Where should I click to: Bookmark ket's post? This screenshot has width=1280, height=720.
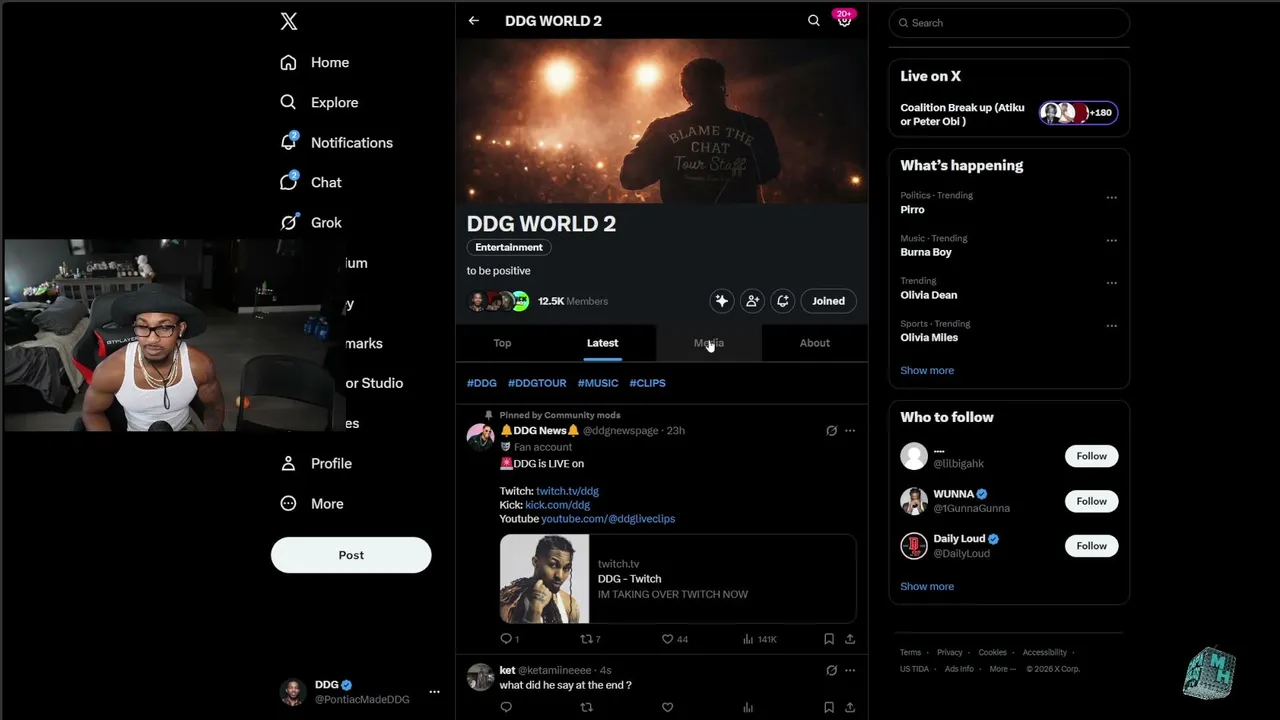829,707
